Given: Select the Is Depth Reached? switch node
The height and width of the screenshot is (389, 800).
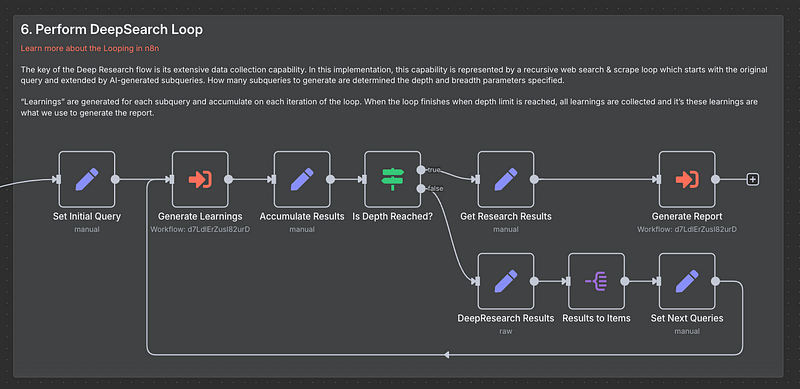Looking at the screenshot, I should [392, 179].
